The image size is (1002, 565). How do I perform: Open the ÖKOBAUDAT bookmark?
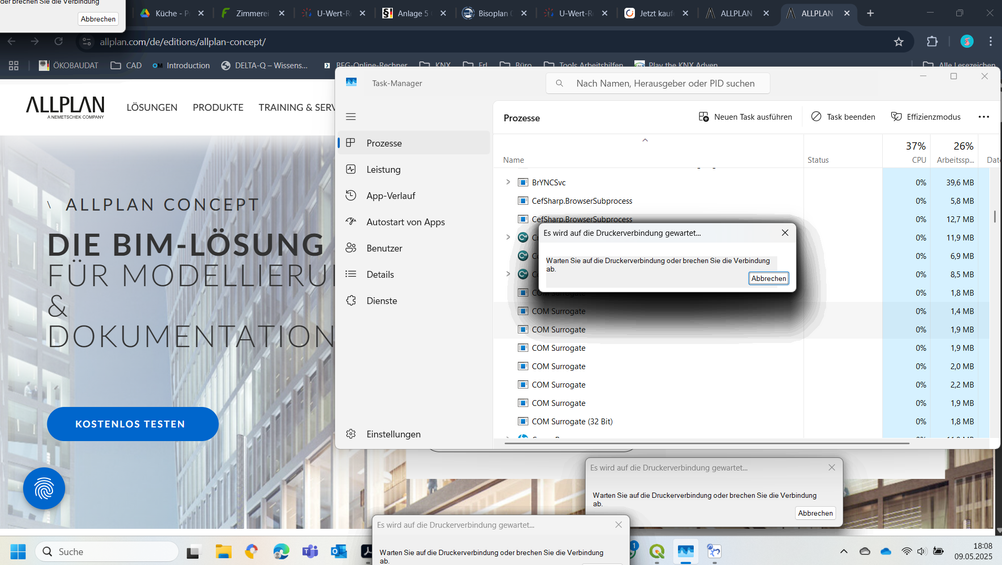(68, 65)
